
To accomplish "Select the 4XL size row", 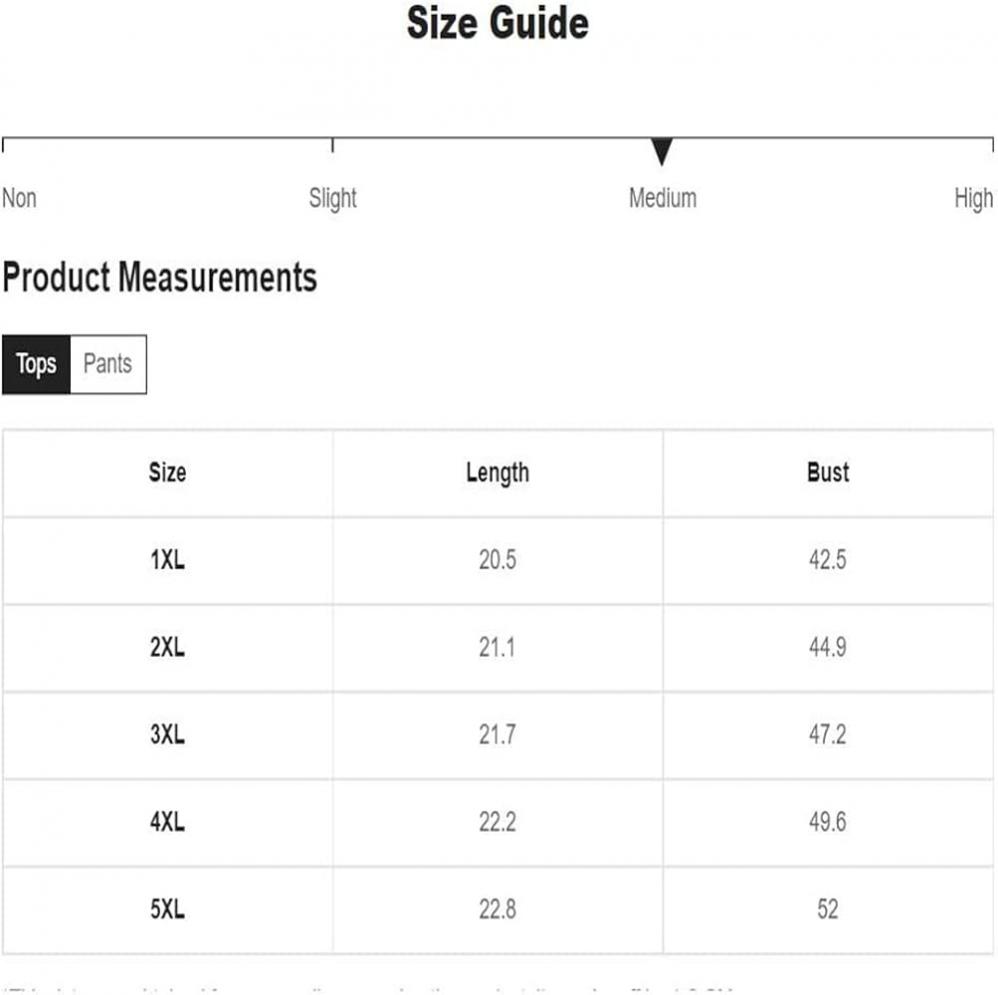I will (498, 822).
